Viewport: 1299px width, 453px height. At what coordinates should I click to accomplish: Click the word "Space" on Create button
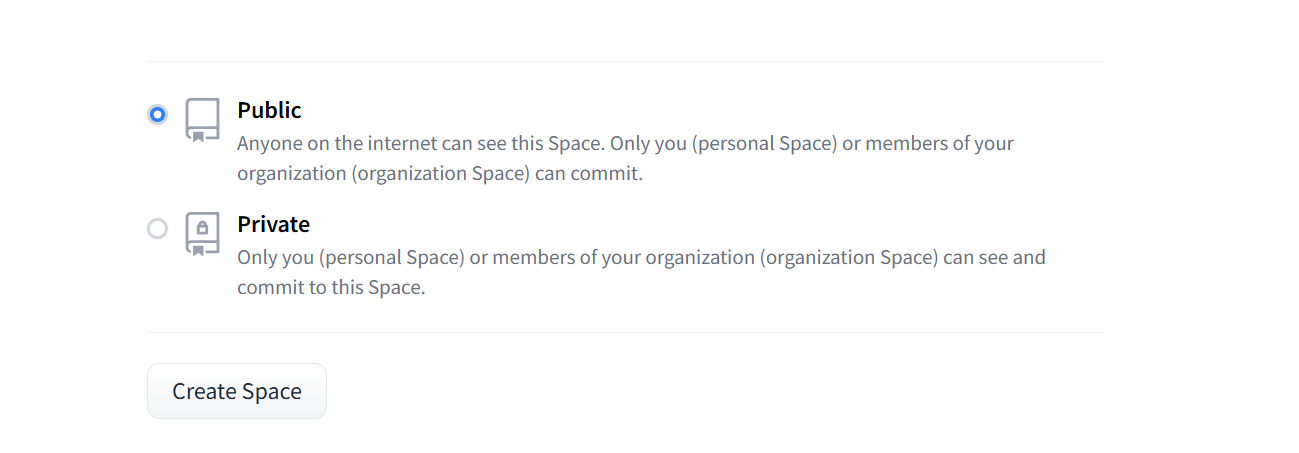pos(271,391)
